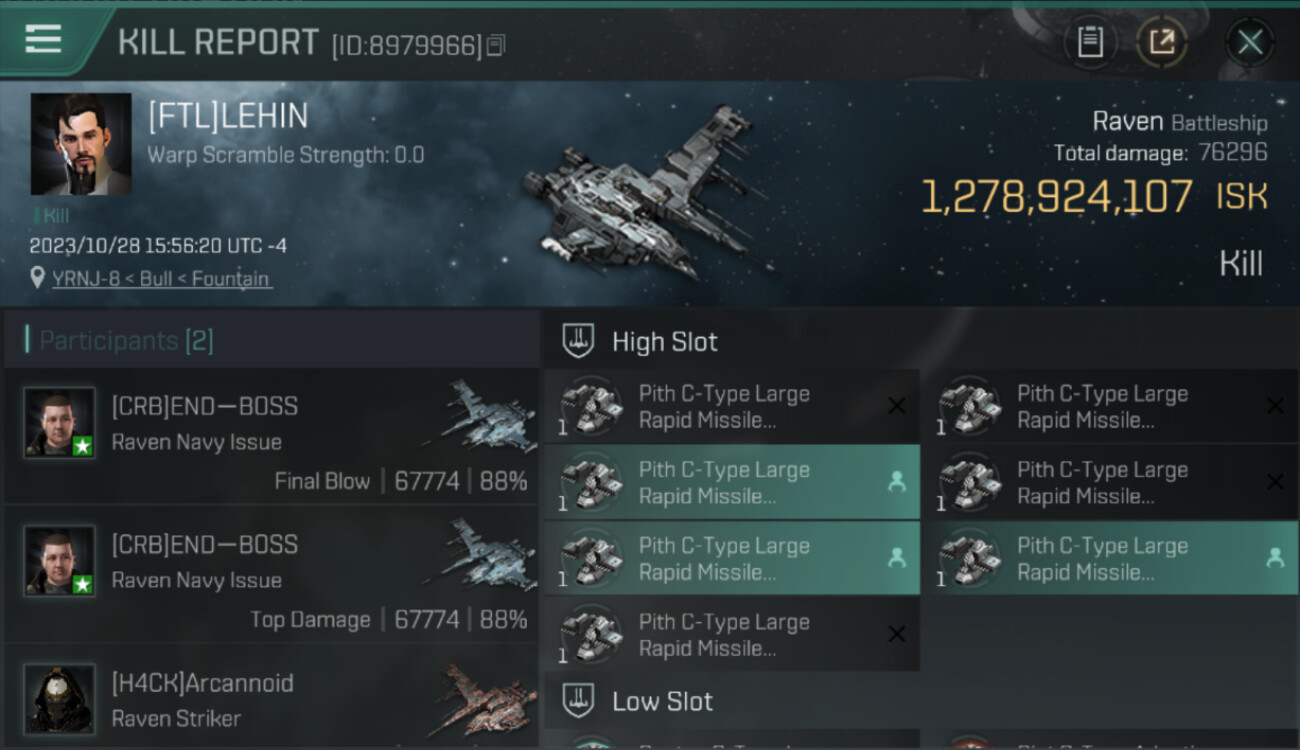Select the bottom-left destroyed Pith C-Type launcher
1300x750 pixels.
pyautogui.click(x=732, y=634)
